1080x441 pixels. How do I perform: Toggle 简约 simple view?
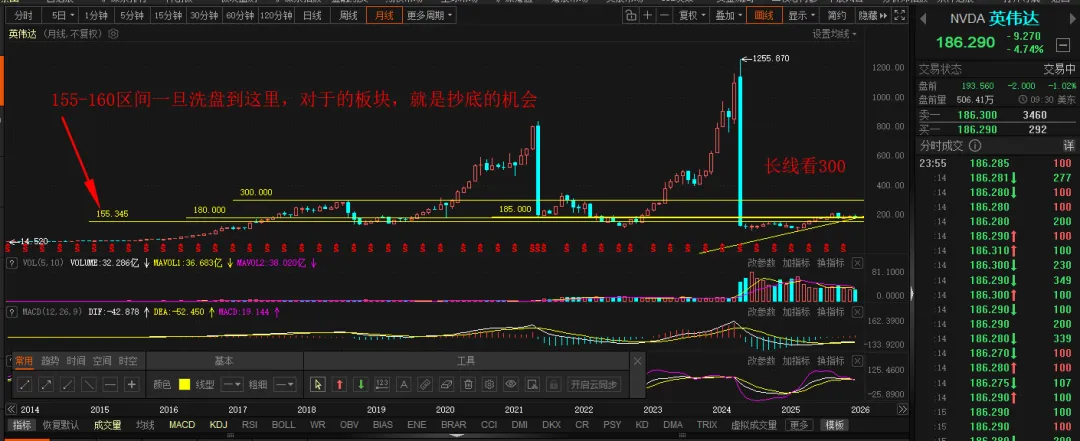click(x=837, y=15)
